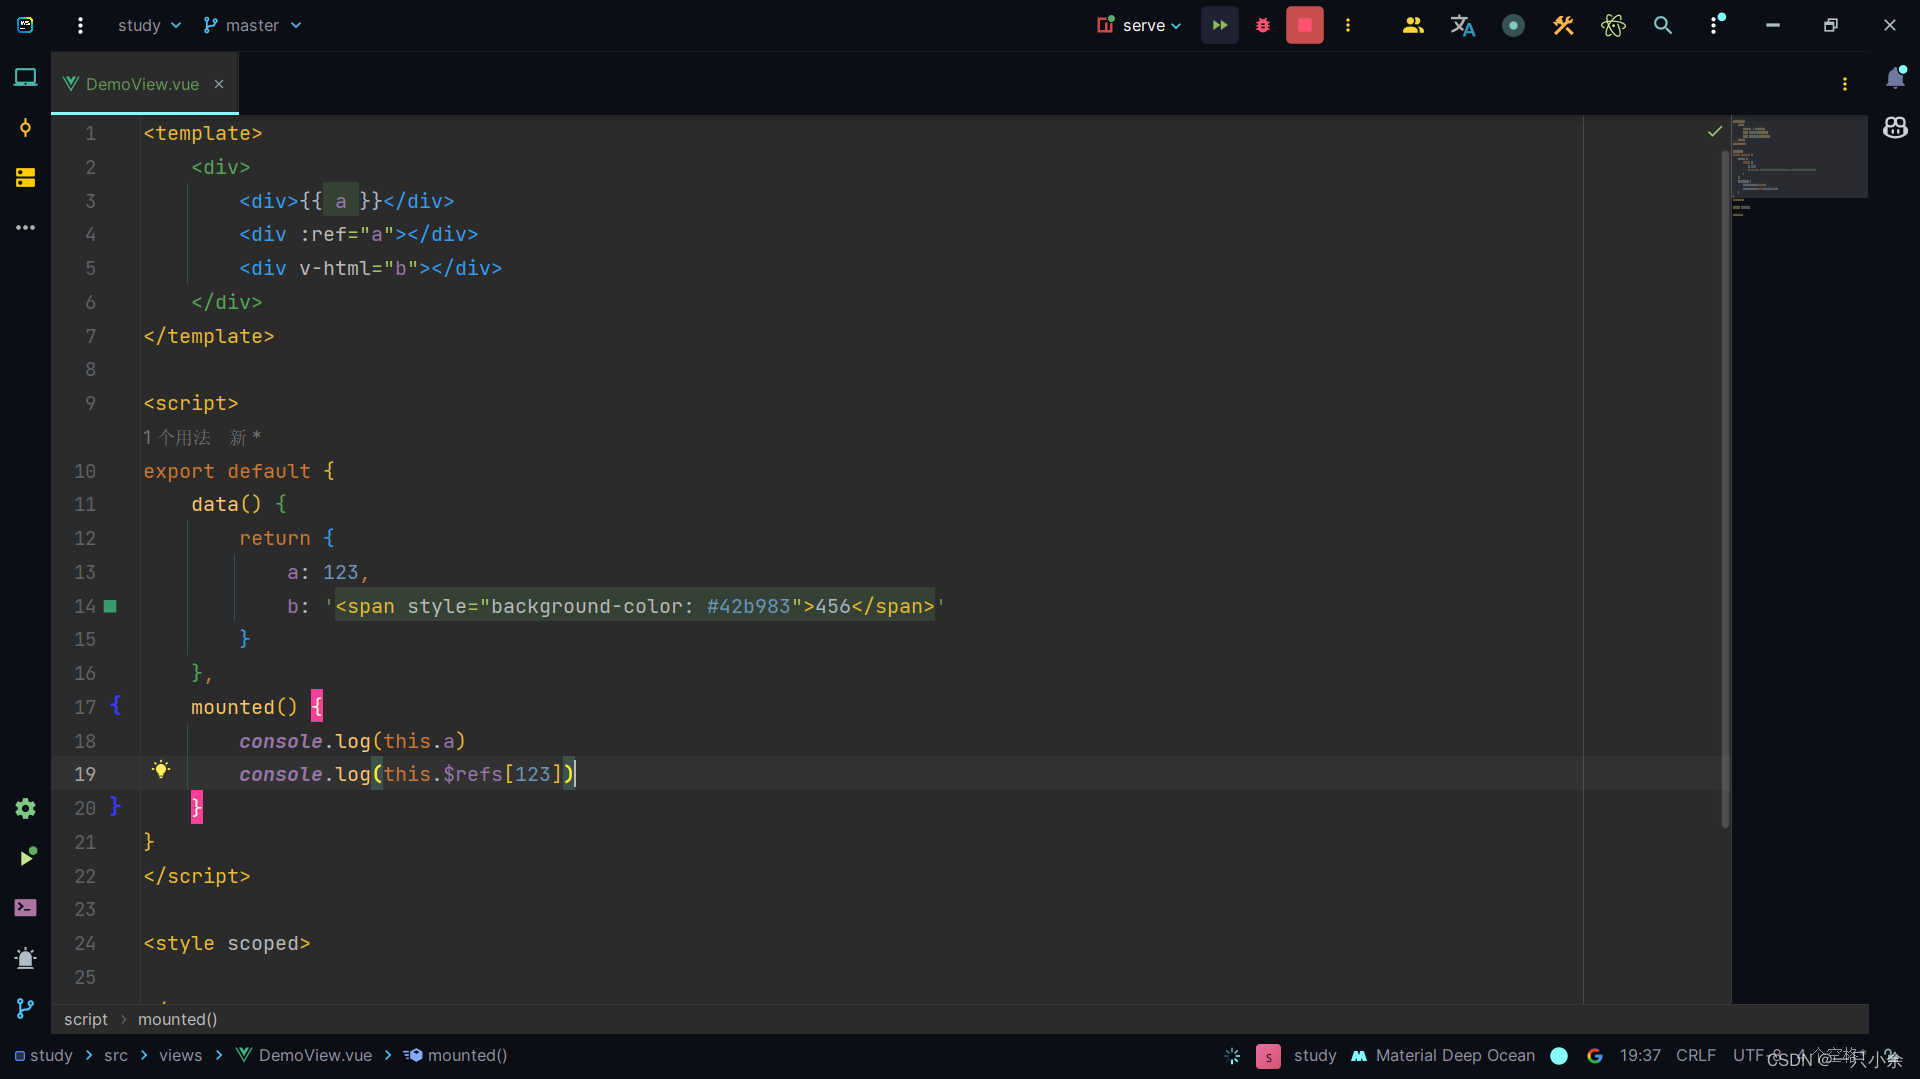Screen dimensions: 1920x1079
Task: Show more tool windows ellipsis
Action: (26, 228)
